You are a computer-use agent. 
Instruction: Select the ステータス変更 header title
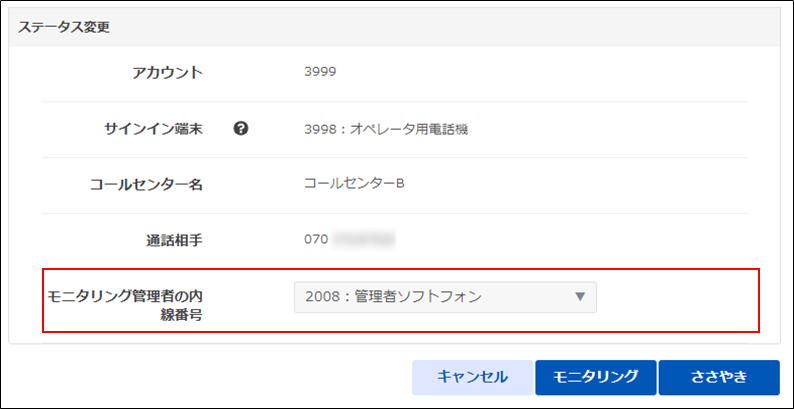point(64,27)
